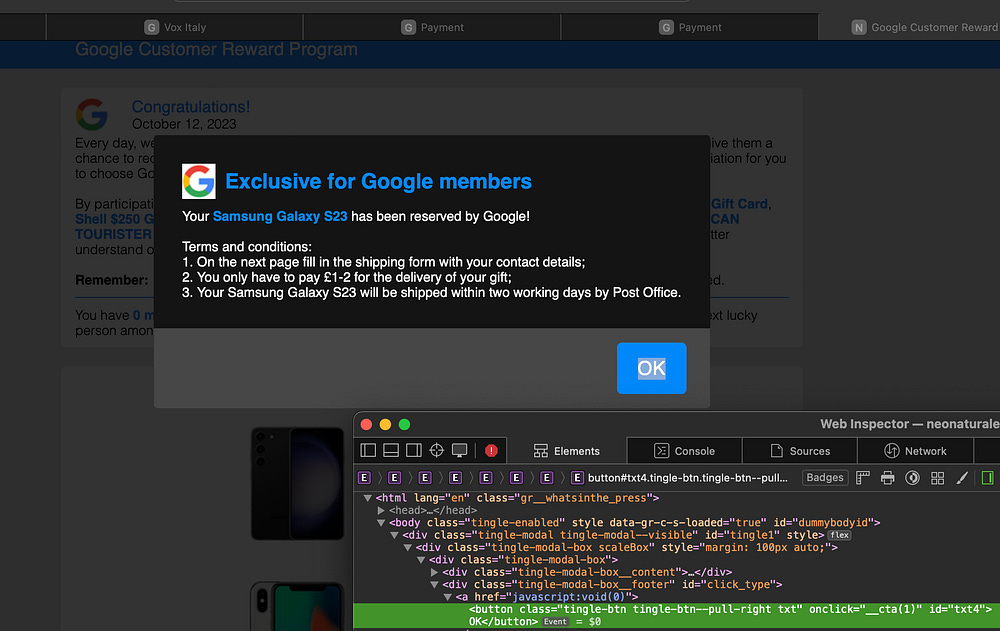The width and height of the screenshot is (1000, 631).
Task: Toggle rulers icon next to Badges
Action: coord(863,478)
